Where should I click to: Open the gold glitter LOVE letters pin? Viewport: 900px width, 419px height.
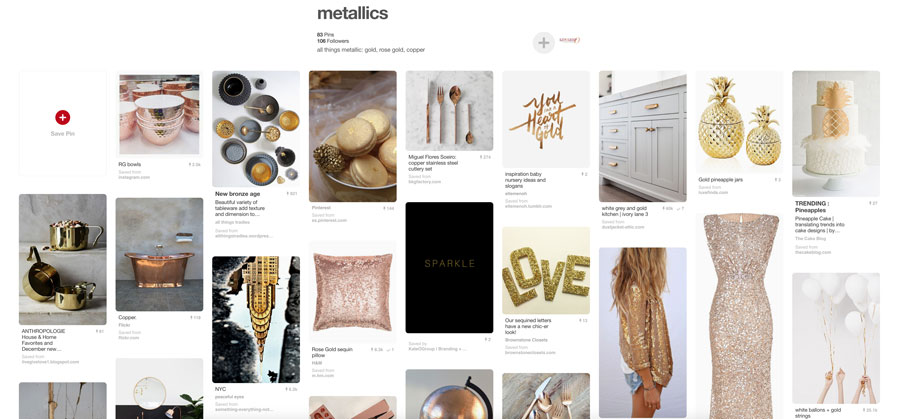(x=546, y=270)
